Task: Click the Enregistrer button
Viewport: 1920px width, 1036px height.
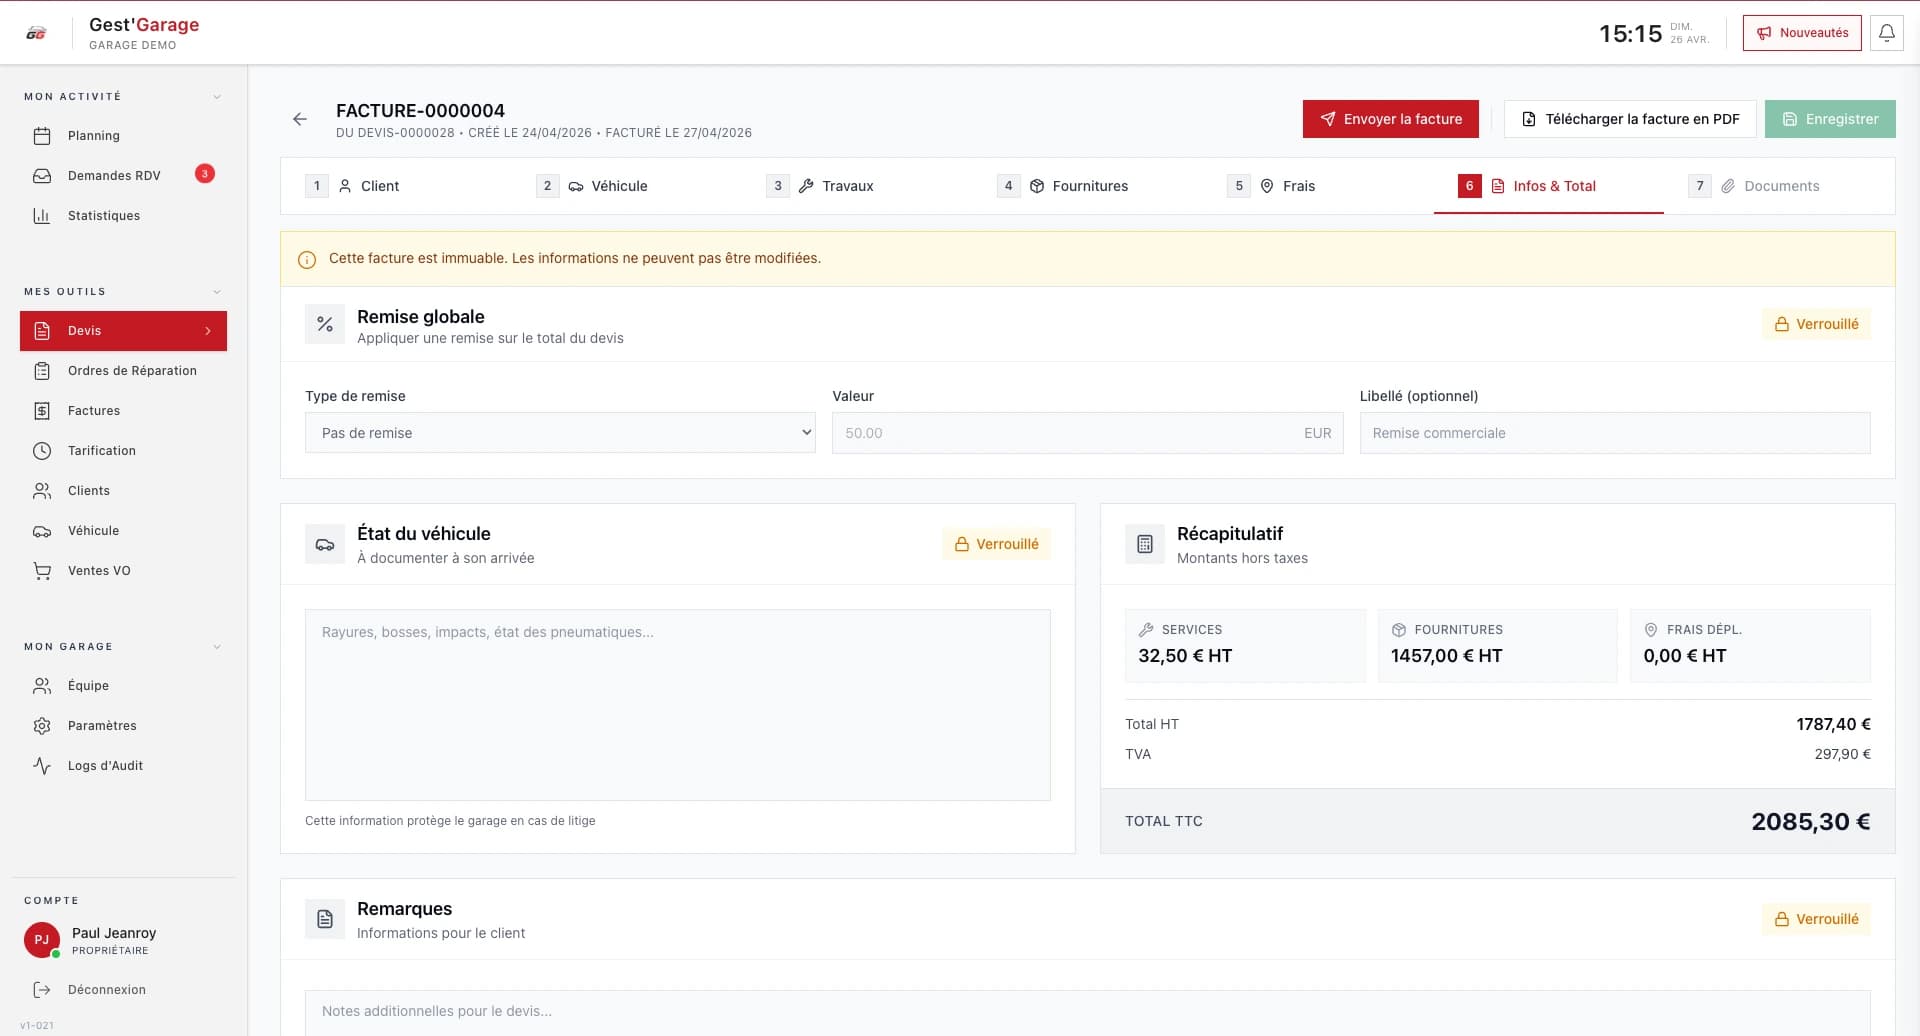Action: pos(1830,119)
